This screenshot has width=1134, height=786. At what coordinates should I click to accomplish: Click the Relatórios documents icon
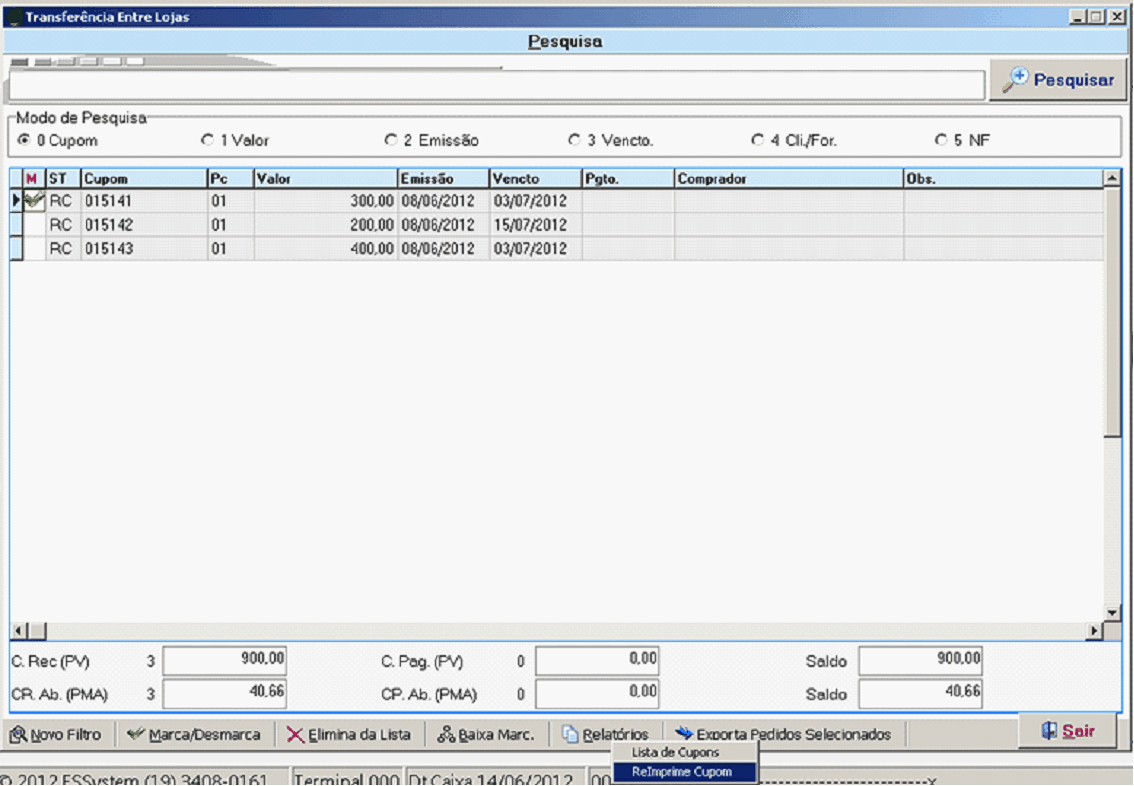point(570,735)
